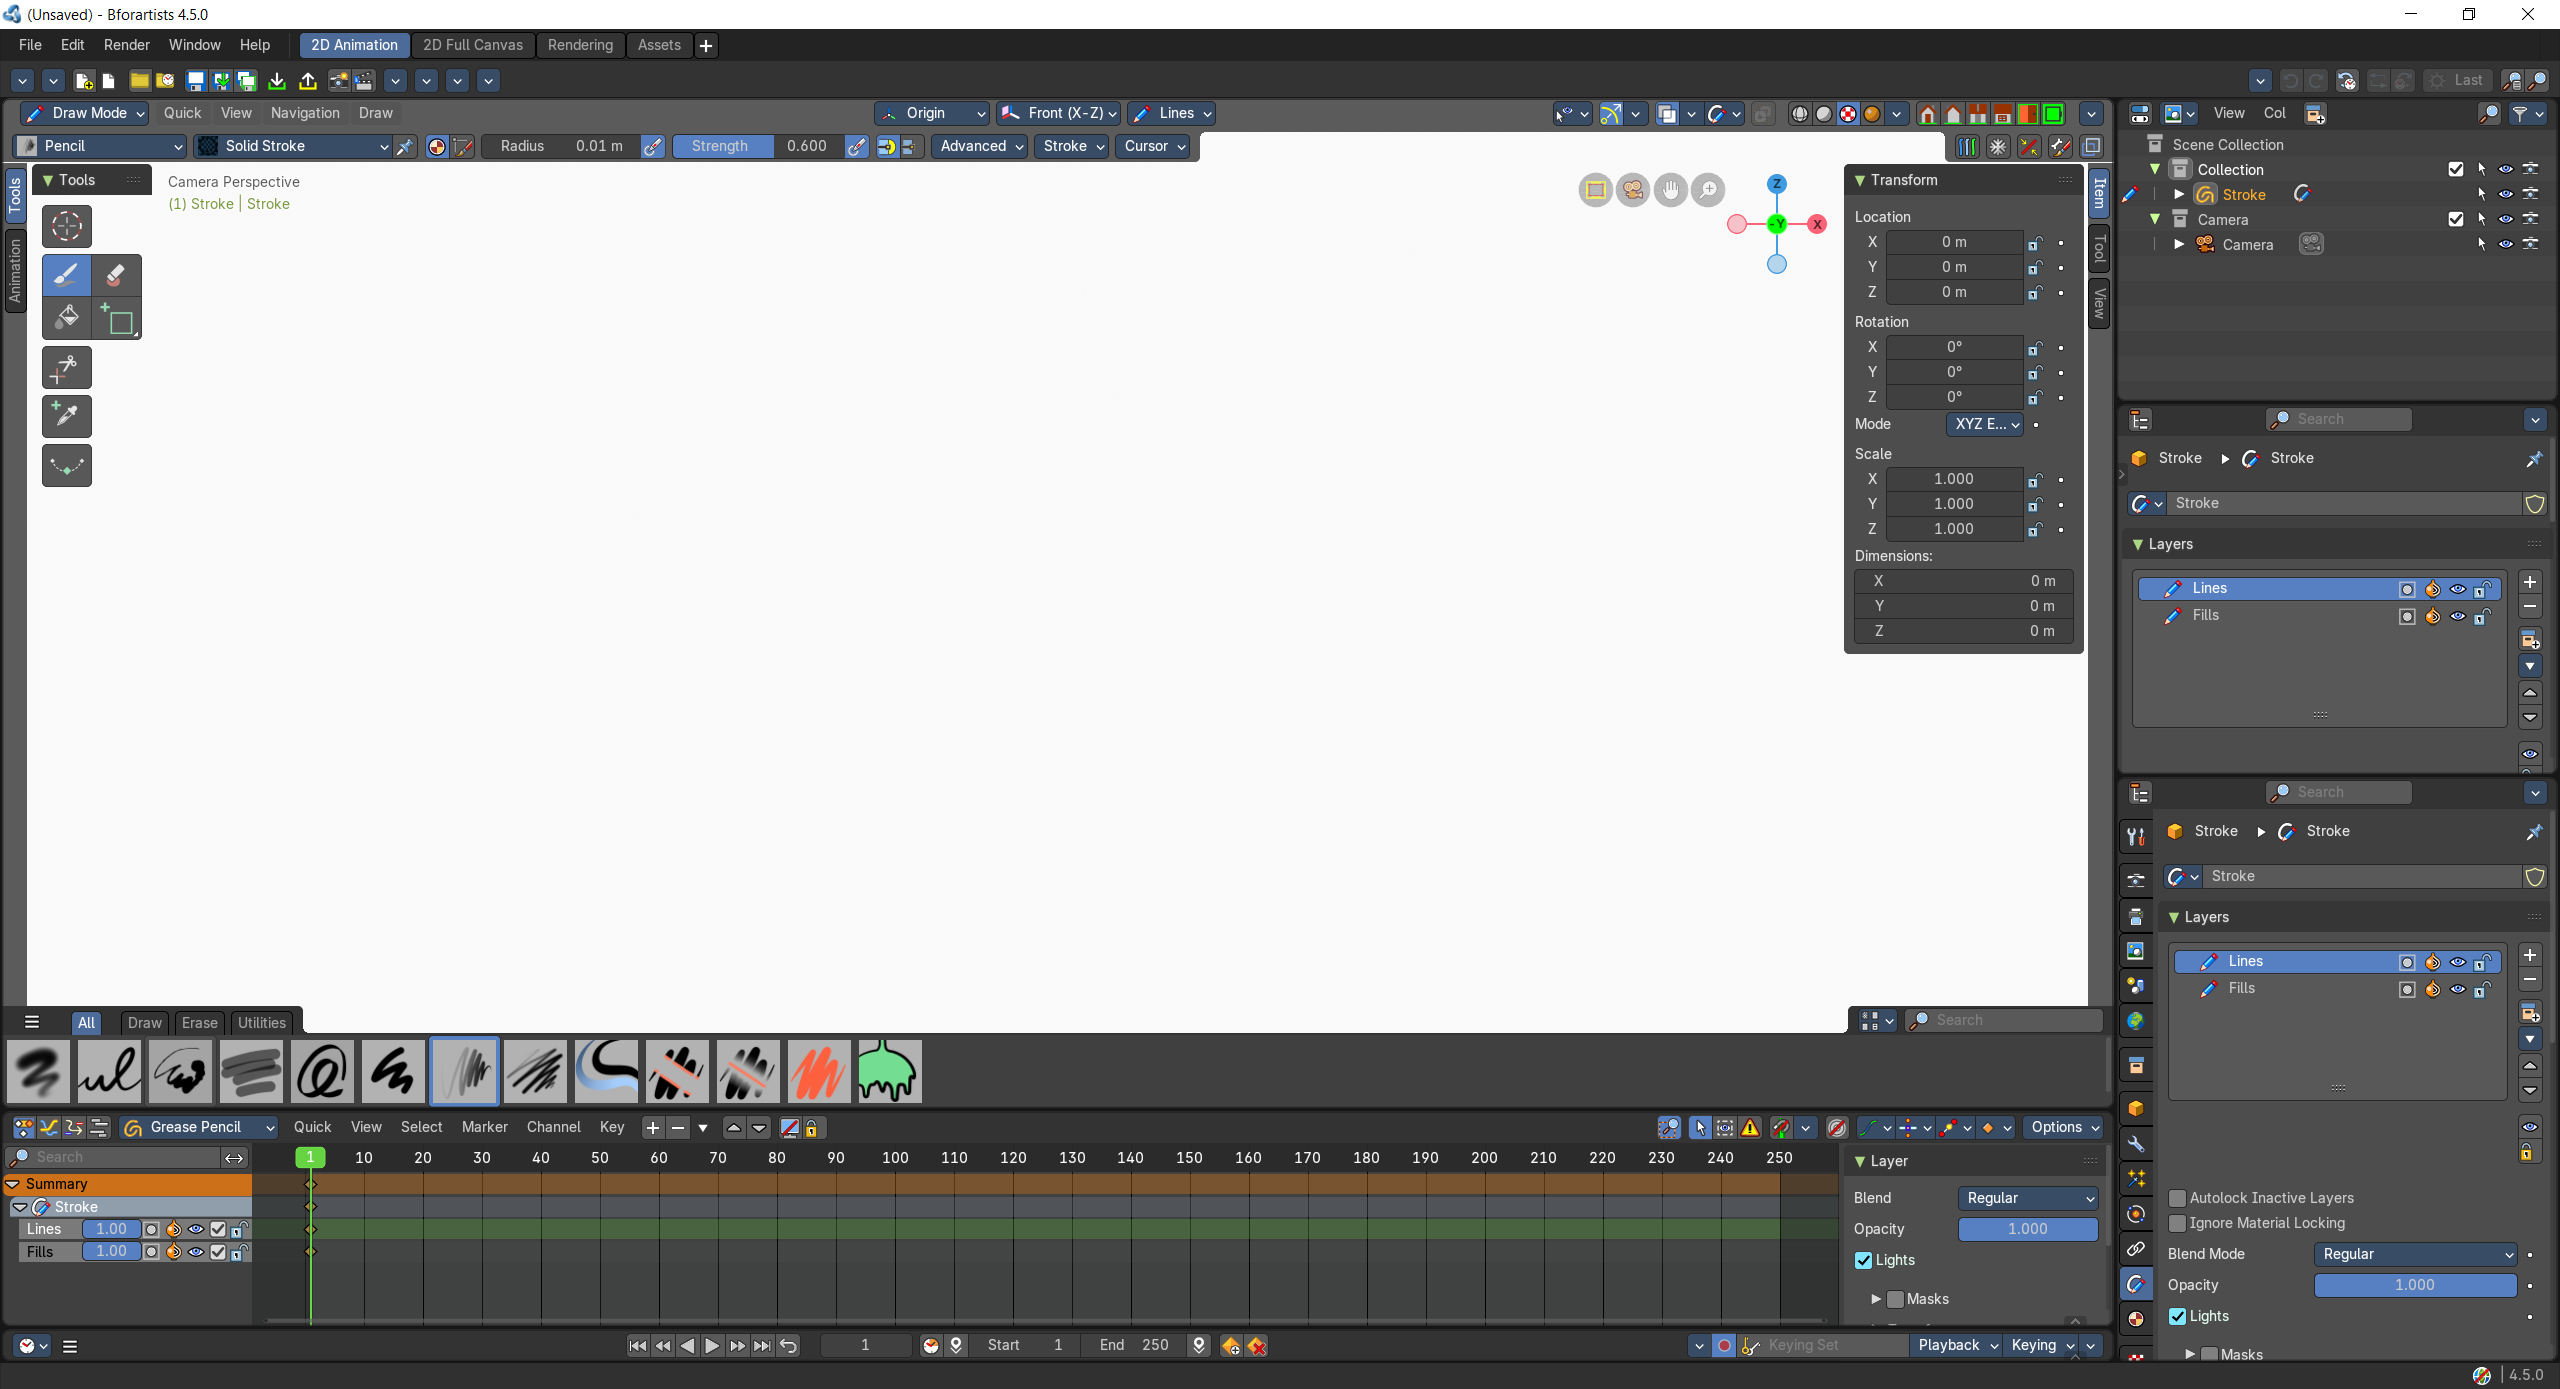Toggle Collection exclude checkbox in the outliner
This screenshot has height=1389, width=2560.
(2456, 169)
